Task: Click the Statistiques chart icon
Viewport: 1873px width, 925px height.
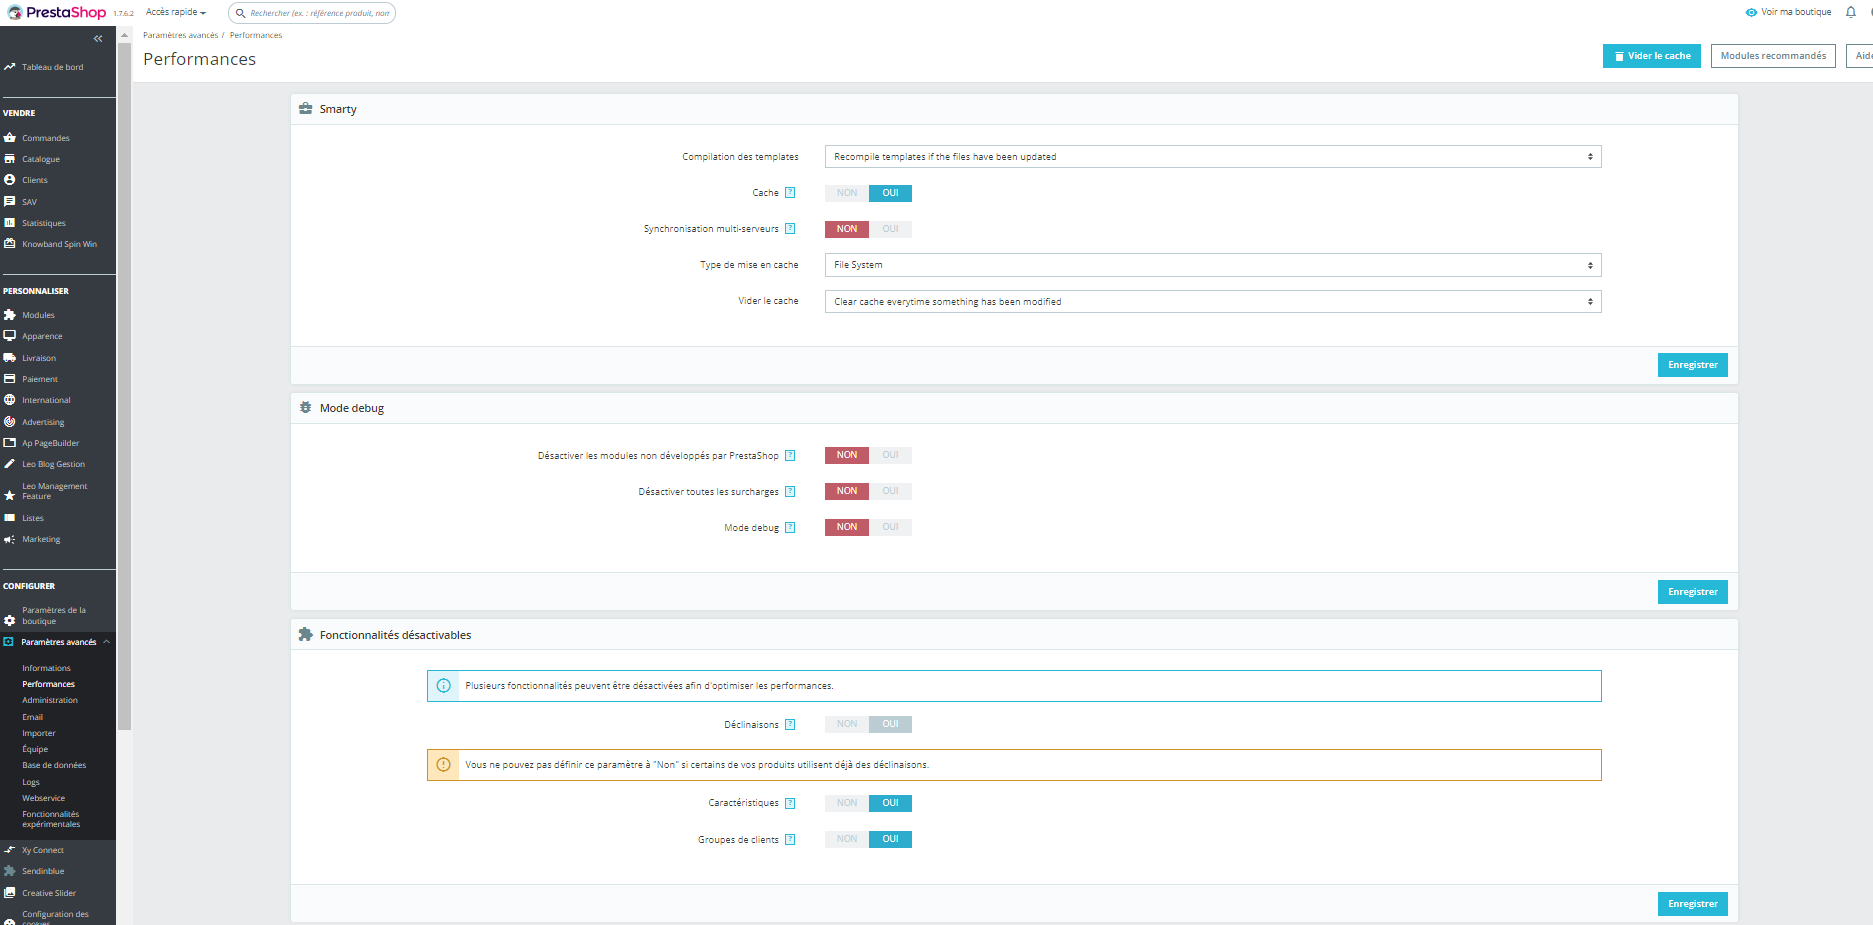Action: (10, 223)
